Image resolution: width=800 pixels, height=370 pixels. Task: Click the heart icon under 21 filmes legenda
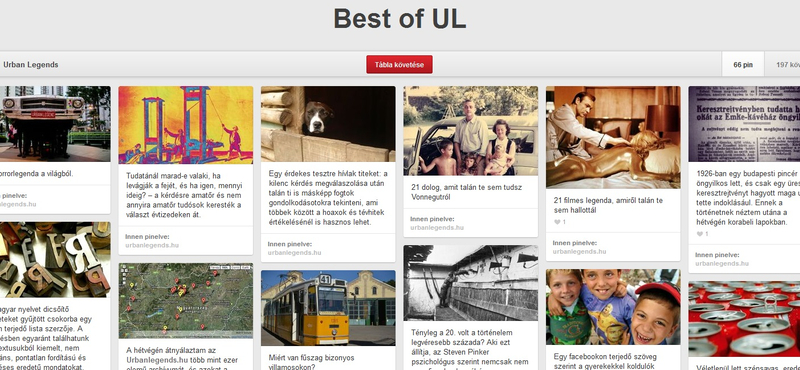557,222
